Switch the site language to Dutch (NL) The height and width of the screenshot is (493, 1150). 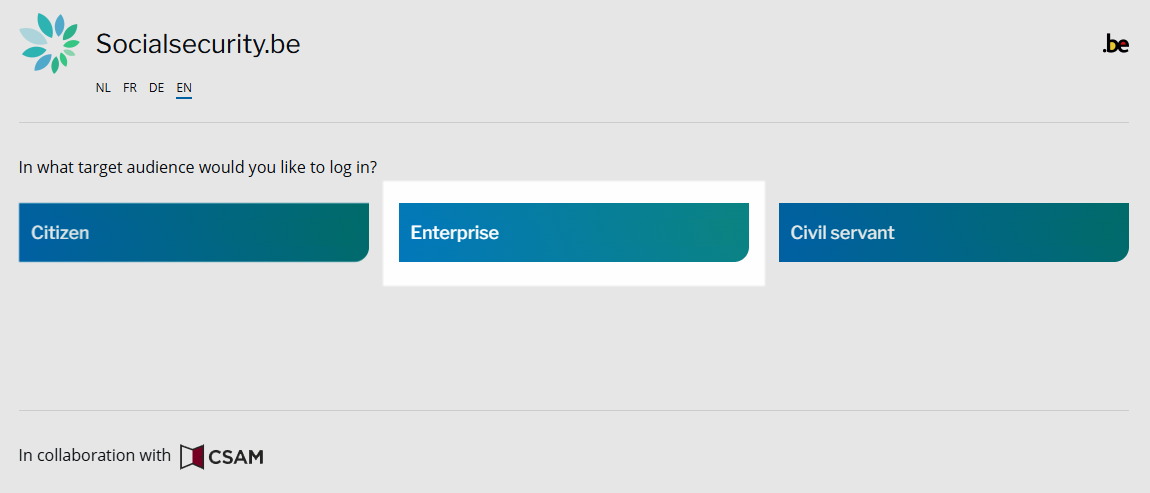103,88
